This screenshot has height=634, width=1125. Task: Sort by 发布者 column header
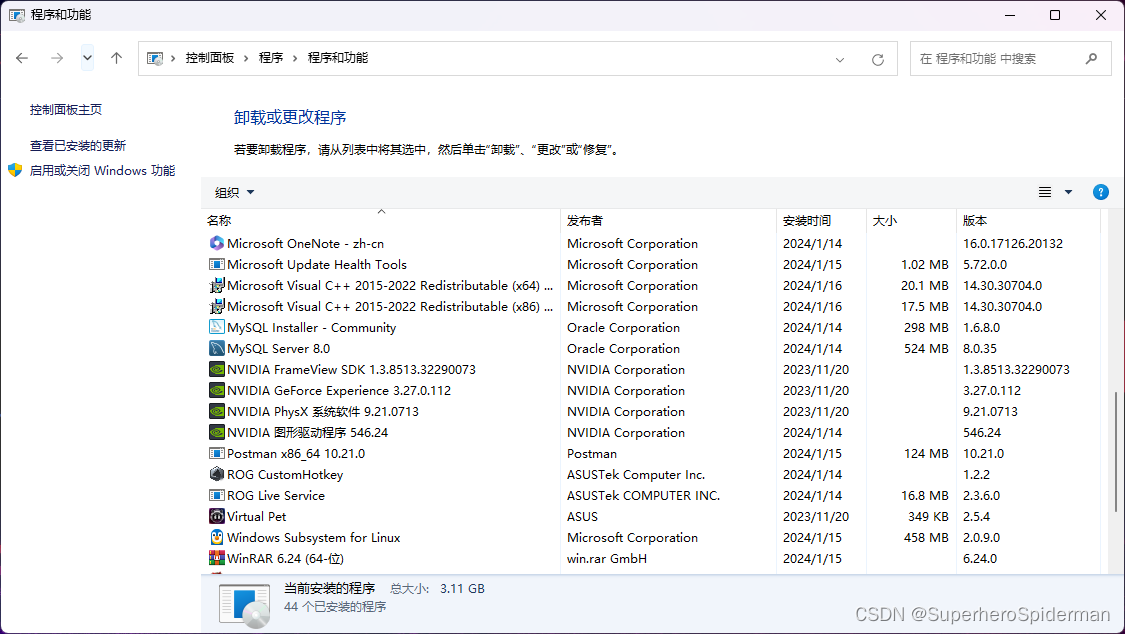585,221
